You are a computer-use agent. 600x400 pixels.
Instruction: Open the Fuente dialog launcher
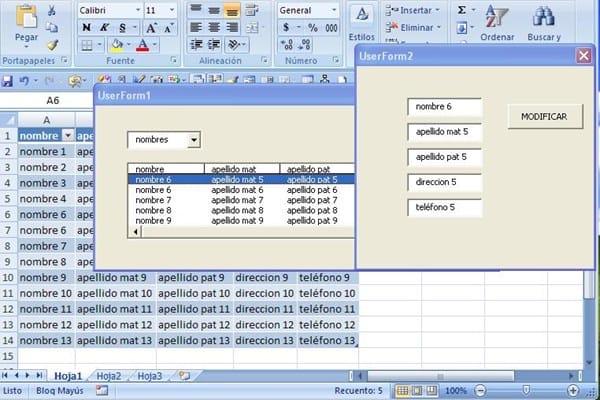click(x=173, y=60)
